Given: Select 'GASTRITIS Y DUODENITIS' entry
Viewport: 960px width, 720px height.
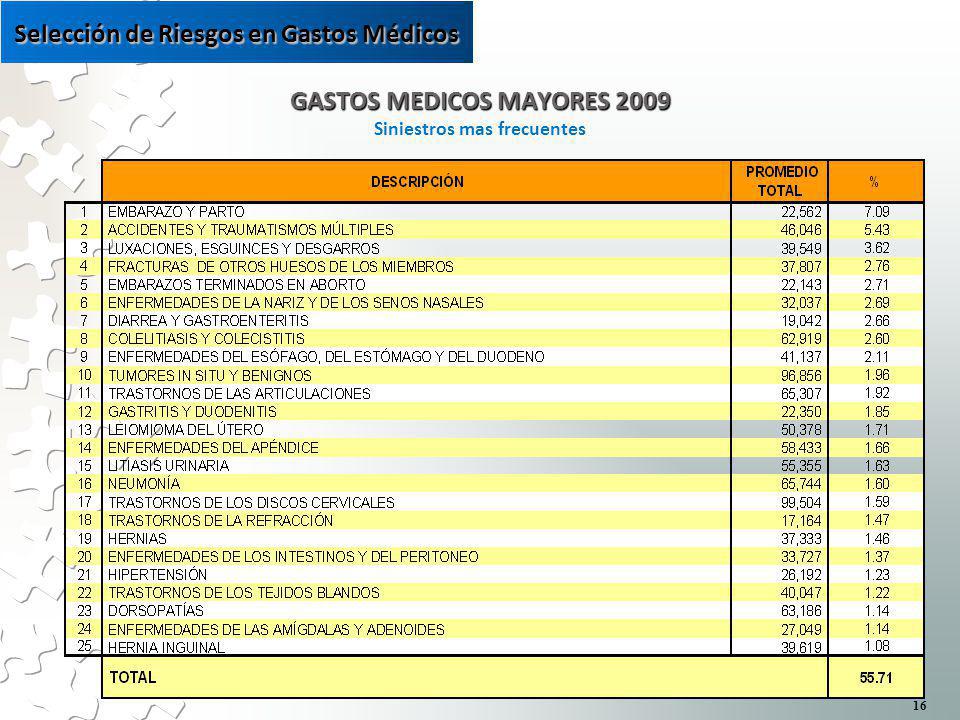Looking at the screenshot, I should (x=192, y=412).
